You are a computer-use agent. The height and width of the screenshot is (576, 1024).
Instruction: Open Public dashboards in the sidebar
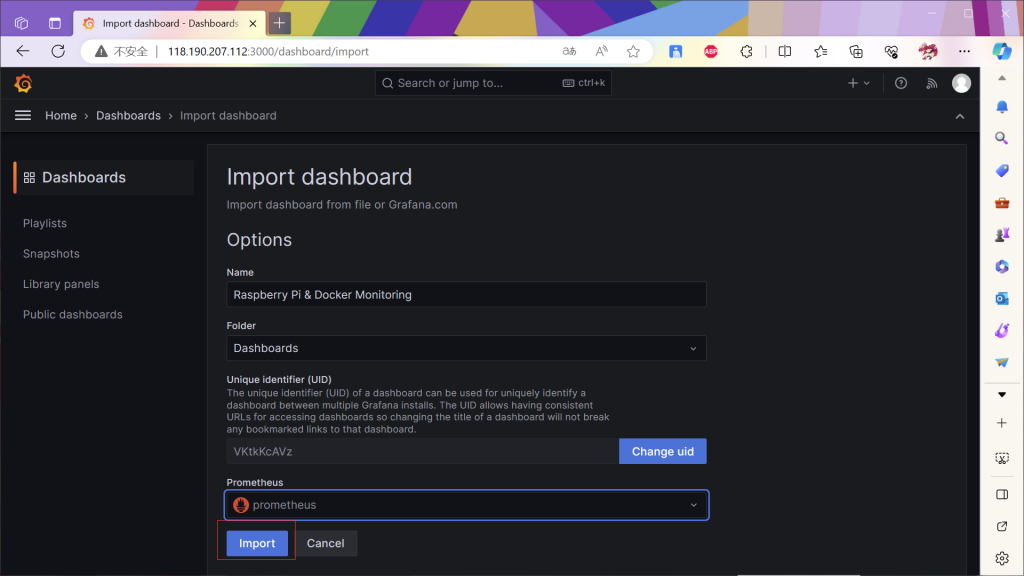(x=72, y=315)
